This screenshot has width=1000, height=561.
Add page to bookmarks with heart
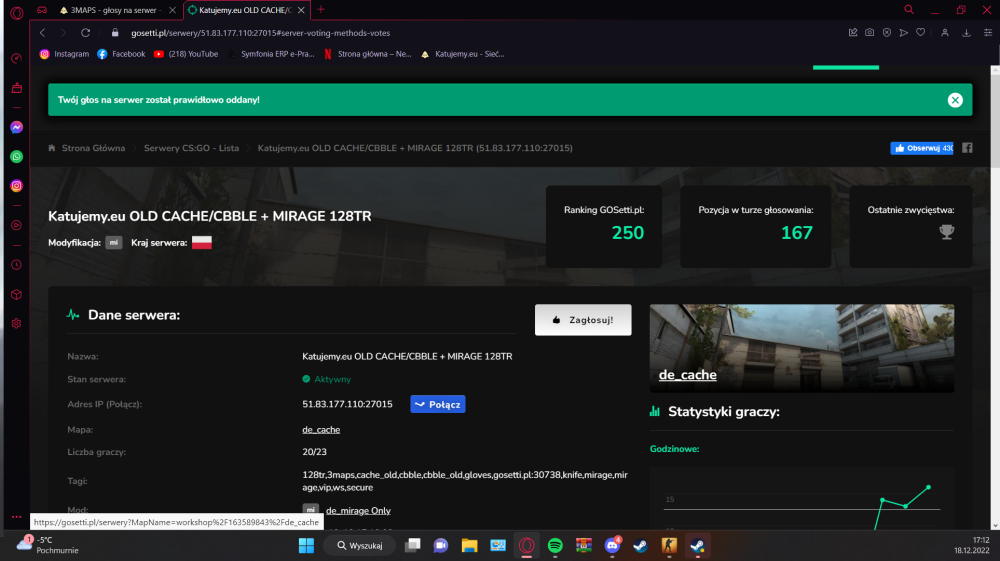click(x=920, y=33)
